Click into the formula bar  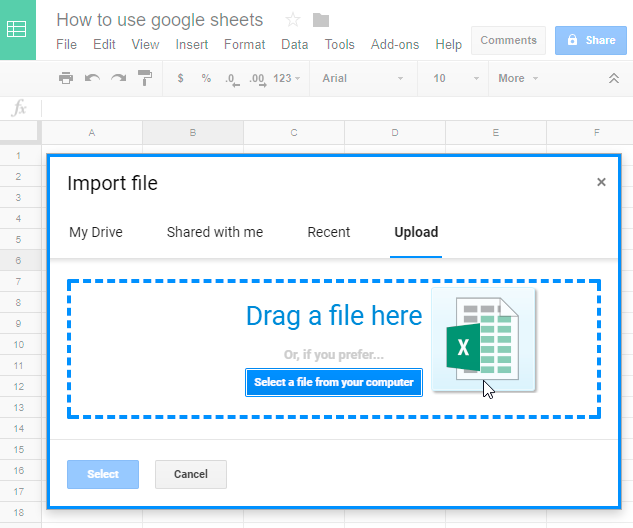click(x=337, y=108)
